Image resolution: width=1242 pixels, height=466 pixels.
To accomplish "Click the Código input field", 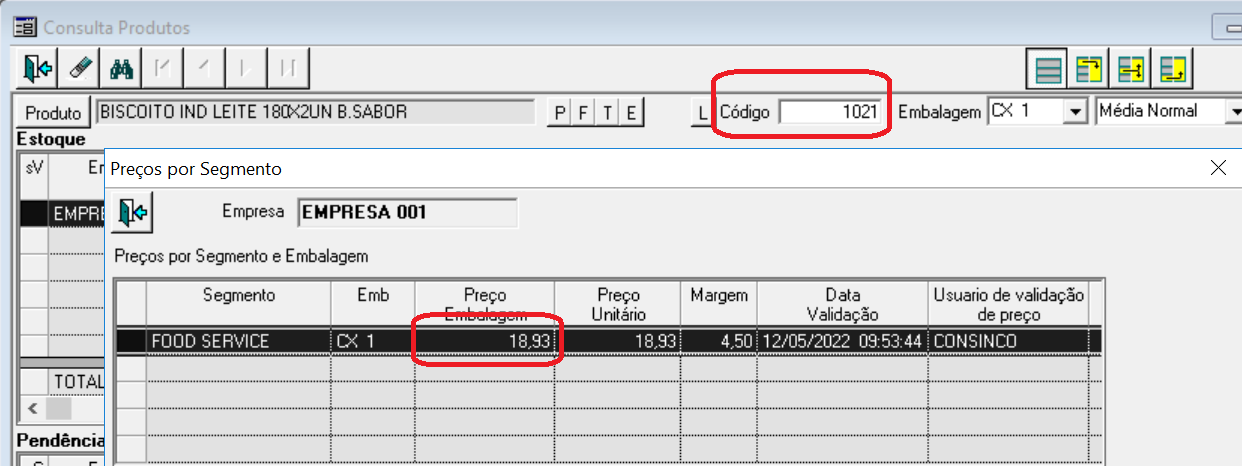I will pyautogui.click(x=832, y=111).
